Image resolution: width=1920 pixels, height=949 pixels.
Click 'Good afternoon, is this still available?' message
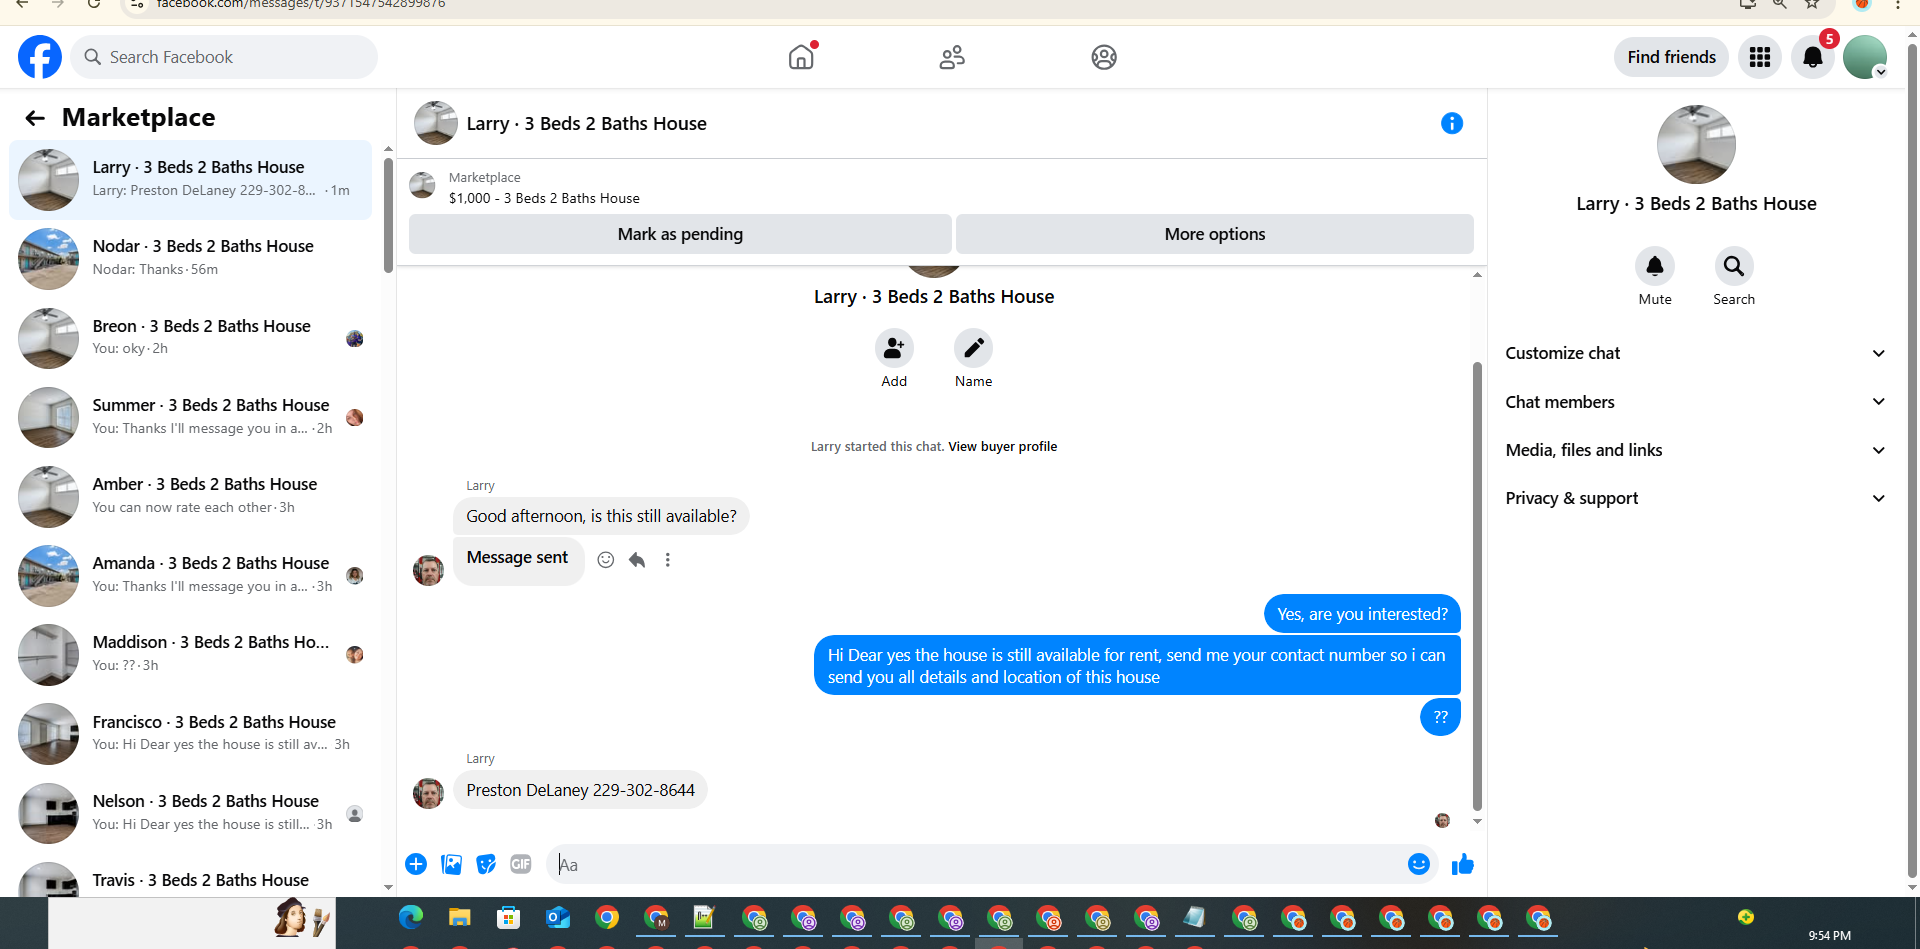tap(601, 516)
